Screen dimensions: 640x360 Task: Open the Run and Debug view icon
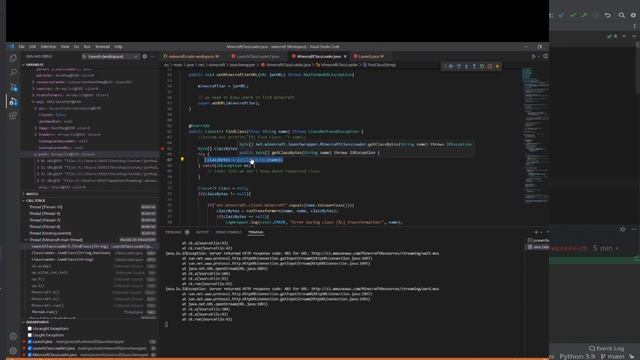point(13,101)
